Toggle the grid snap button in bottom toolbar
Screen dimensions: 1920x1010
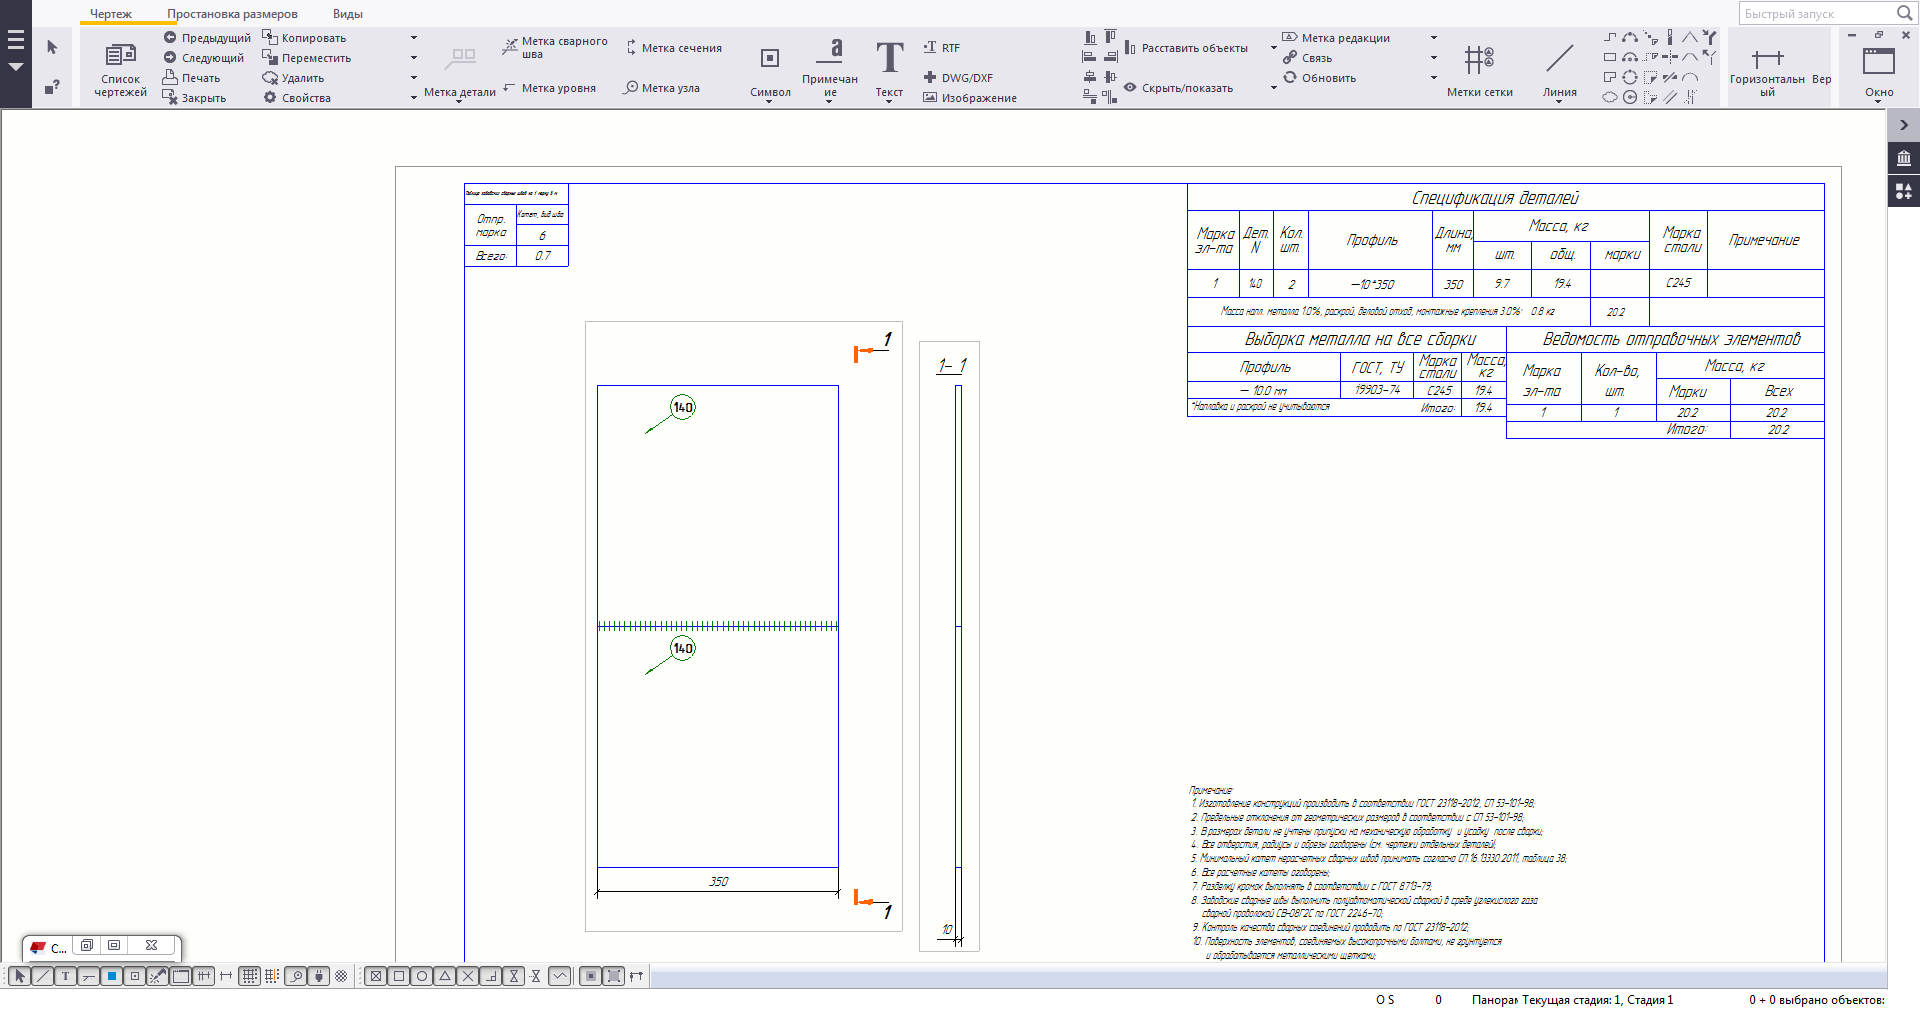250,976
